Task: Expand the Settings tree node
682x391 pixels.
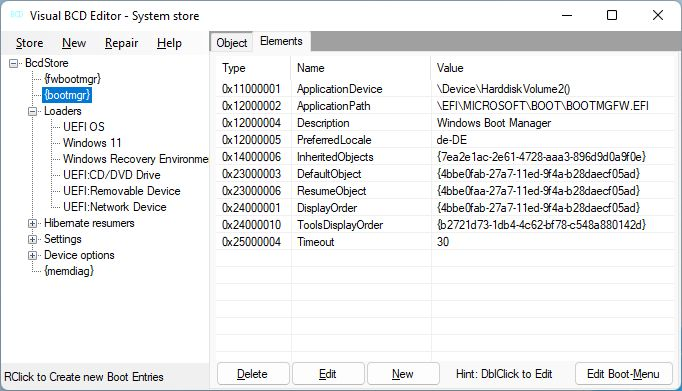Action: [x=33, y=240]
